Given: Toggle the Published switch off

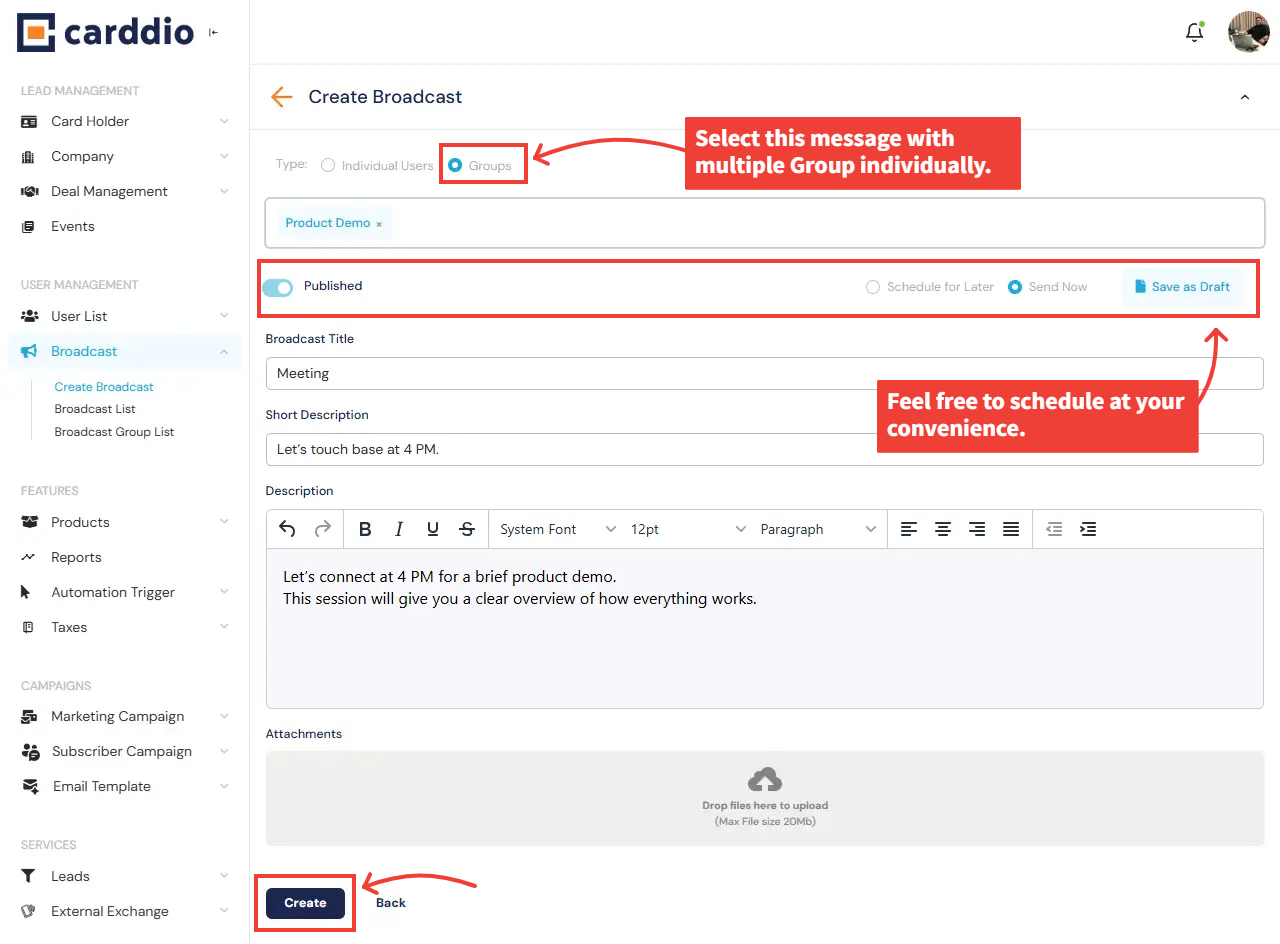Looking at the screenshot, I should pyautogui.click(x=277, y=286).
